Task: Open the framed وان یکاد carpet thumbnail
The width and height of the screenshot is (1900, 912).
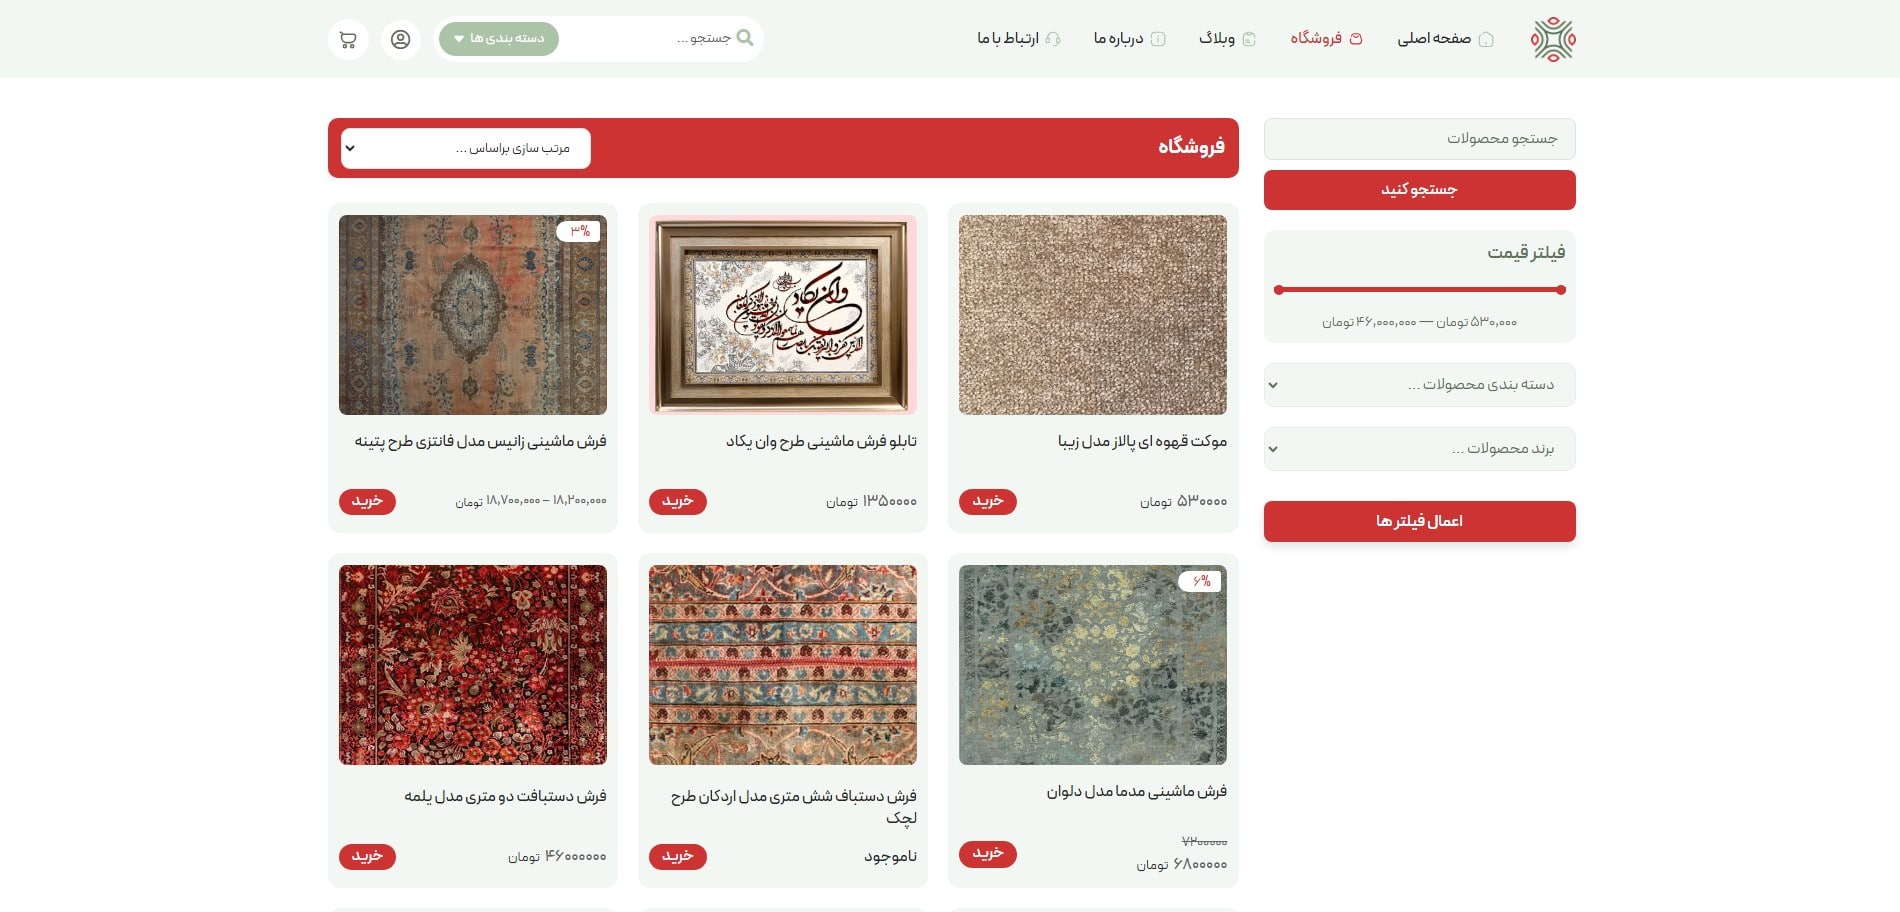Action: 783,315
